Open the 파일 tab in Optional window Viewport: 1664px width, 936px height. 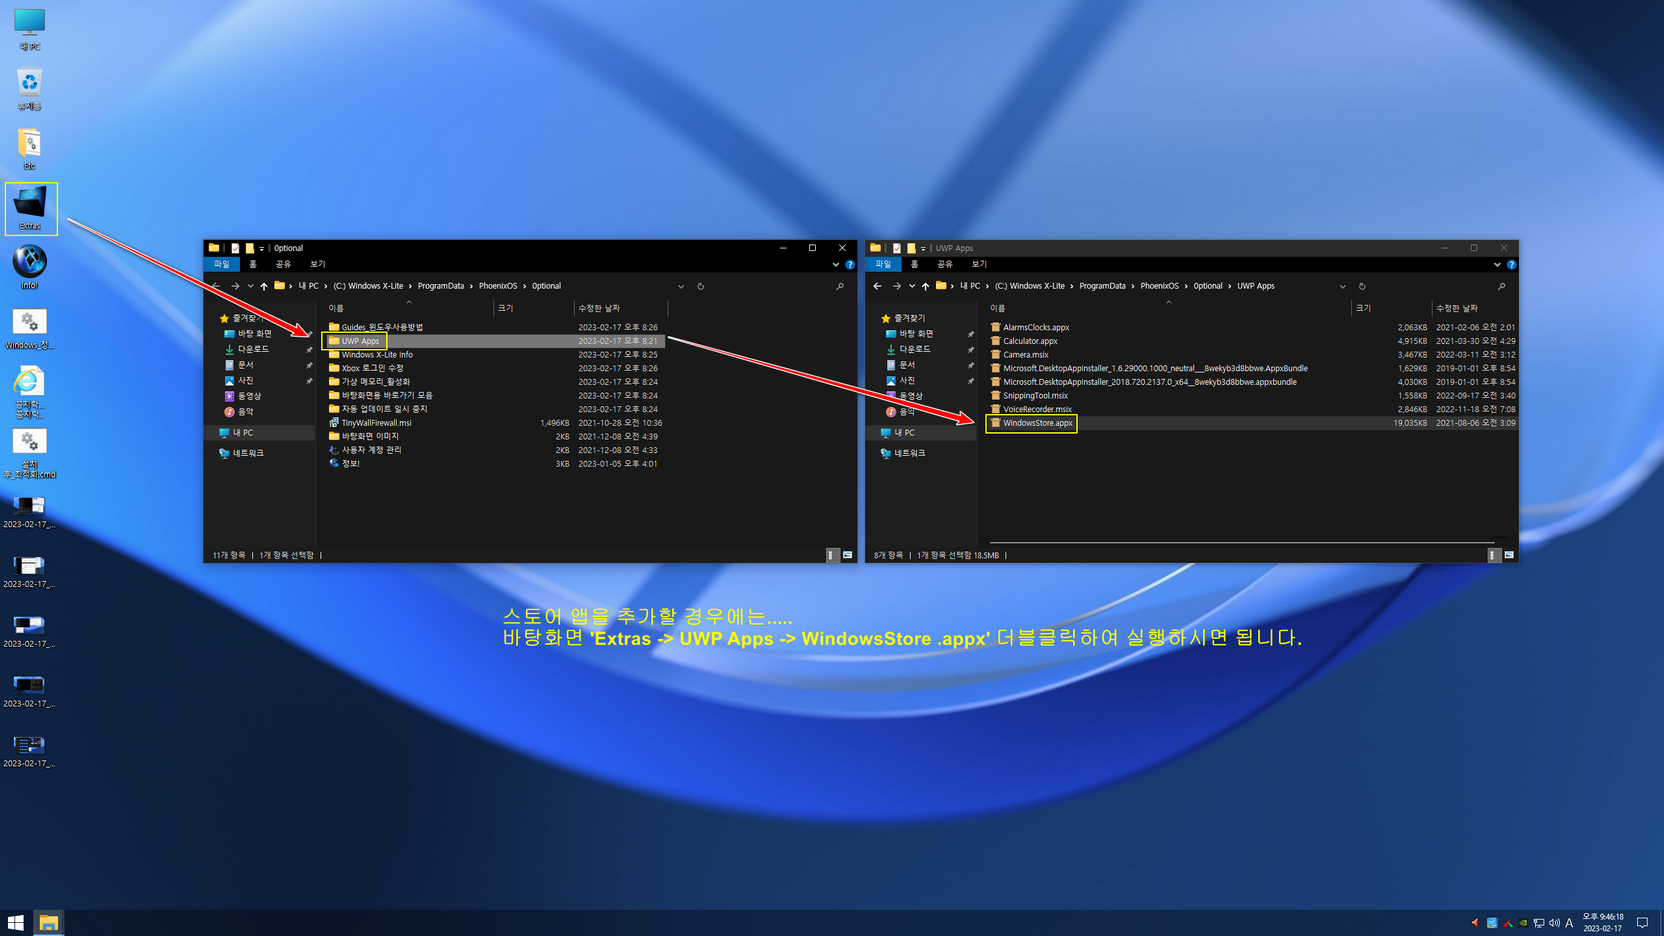[221, 264]
